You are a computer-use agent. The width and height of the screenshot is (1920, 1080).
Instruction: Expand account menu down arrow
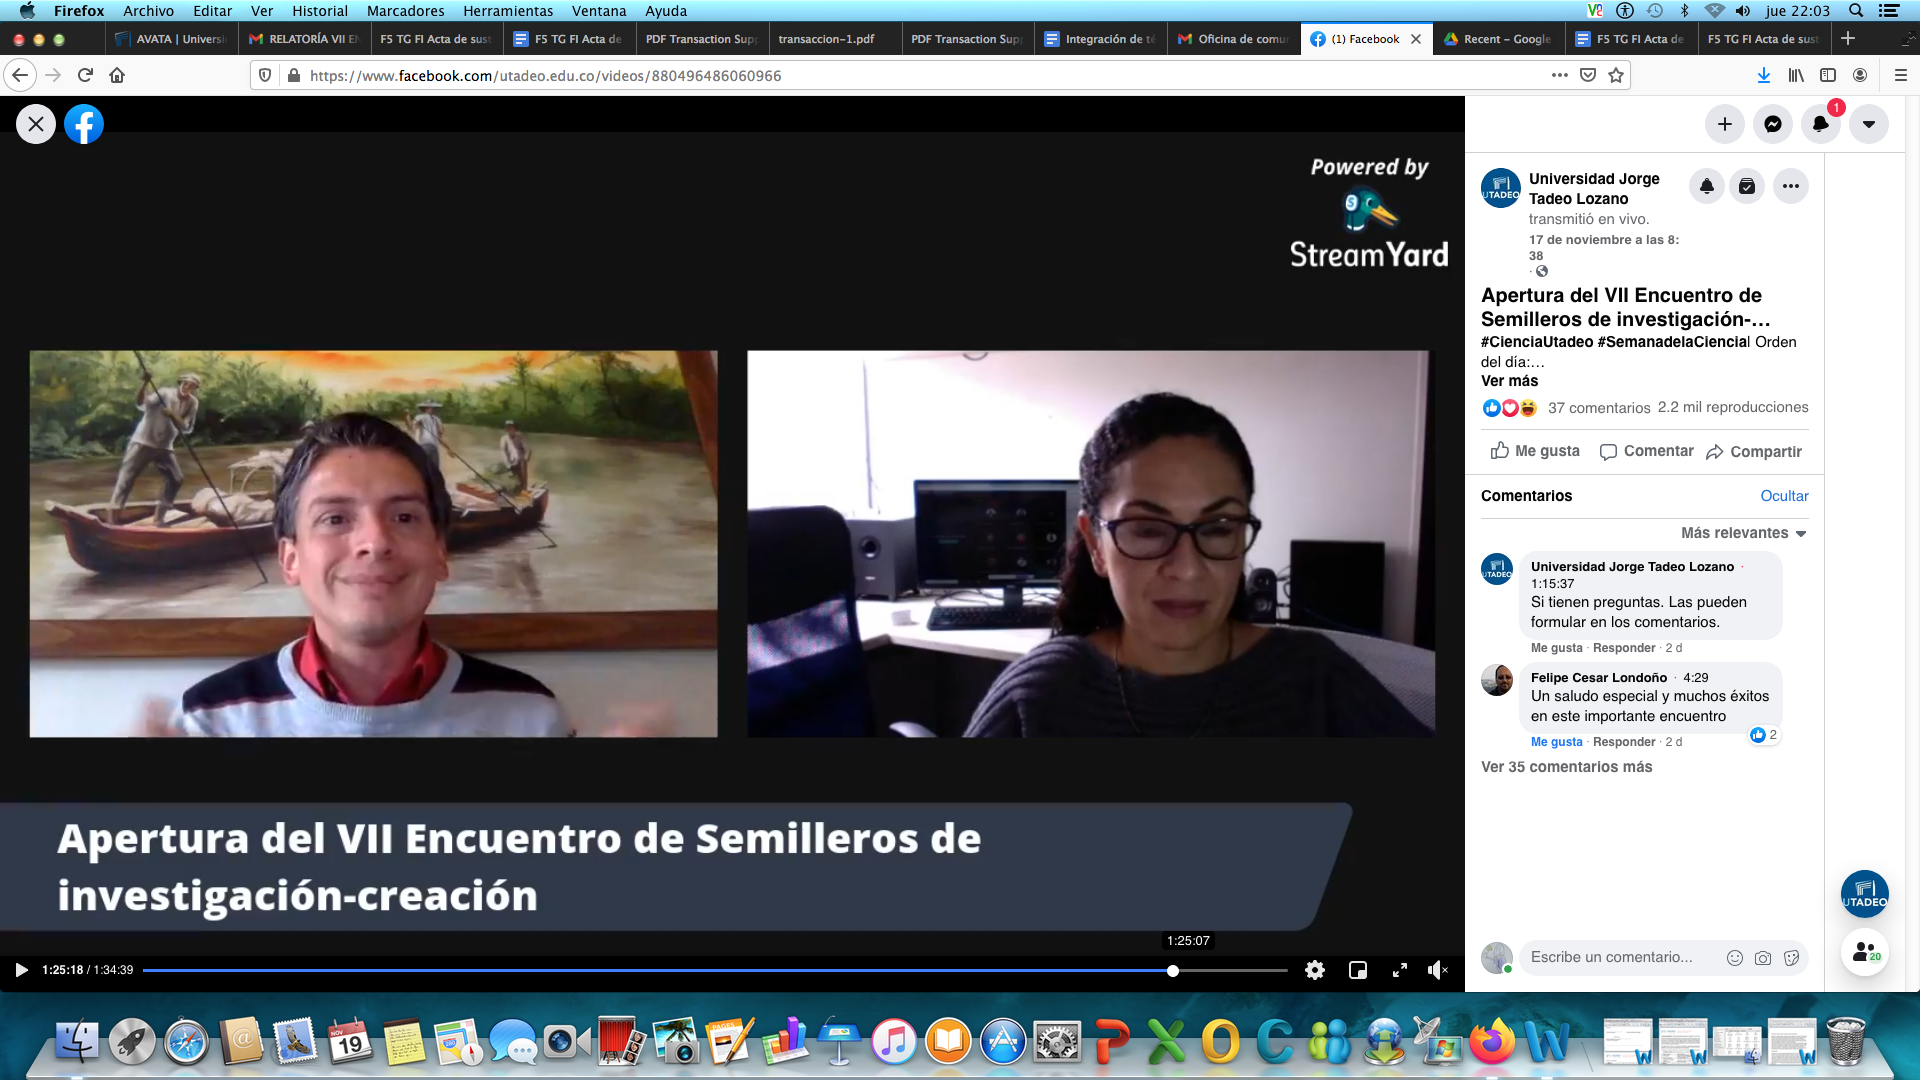[x=1868, y=124]
